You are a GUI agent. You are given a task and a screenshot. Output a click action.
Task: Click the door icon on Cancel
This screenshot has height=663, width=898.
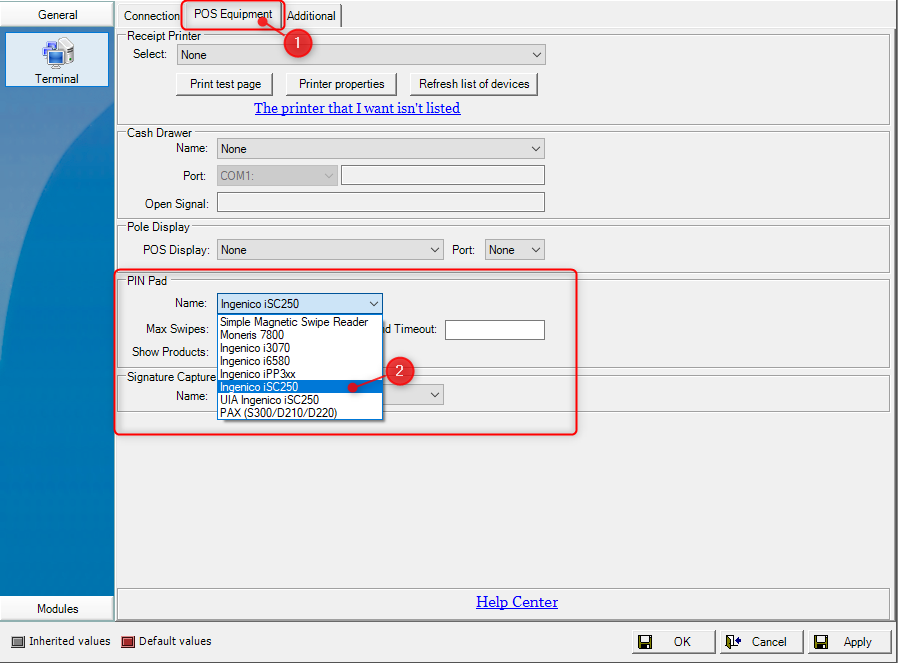(x=733, y=642)
